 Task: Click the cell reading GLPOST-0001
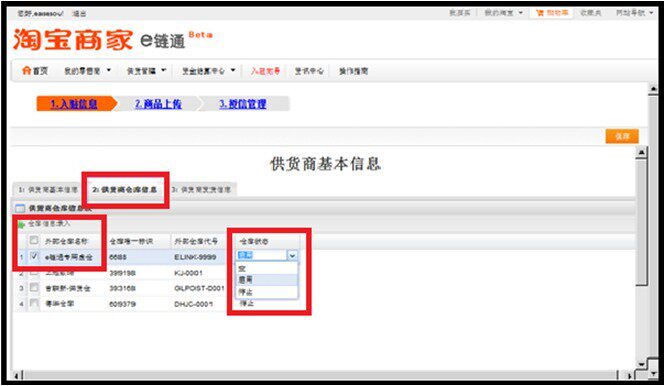[199, 288]
